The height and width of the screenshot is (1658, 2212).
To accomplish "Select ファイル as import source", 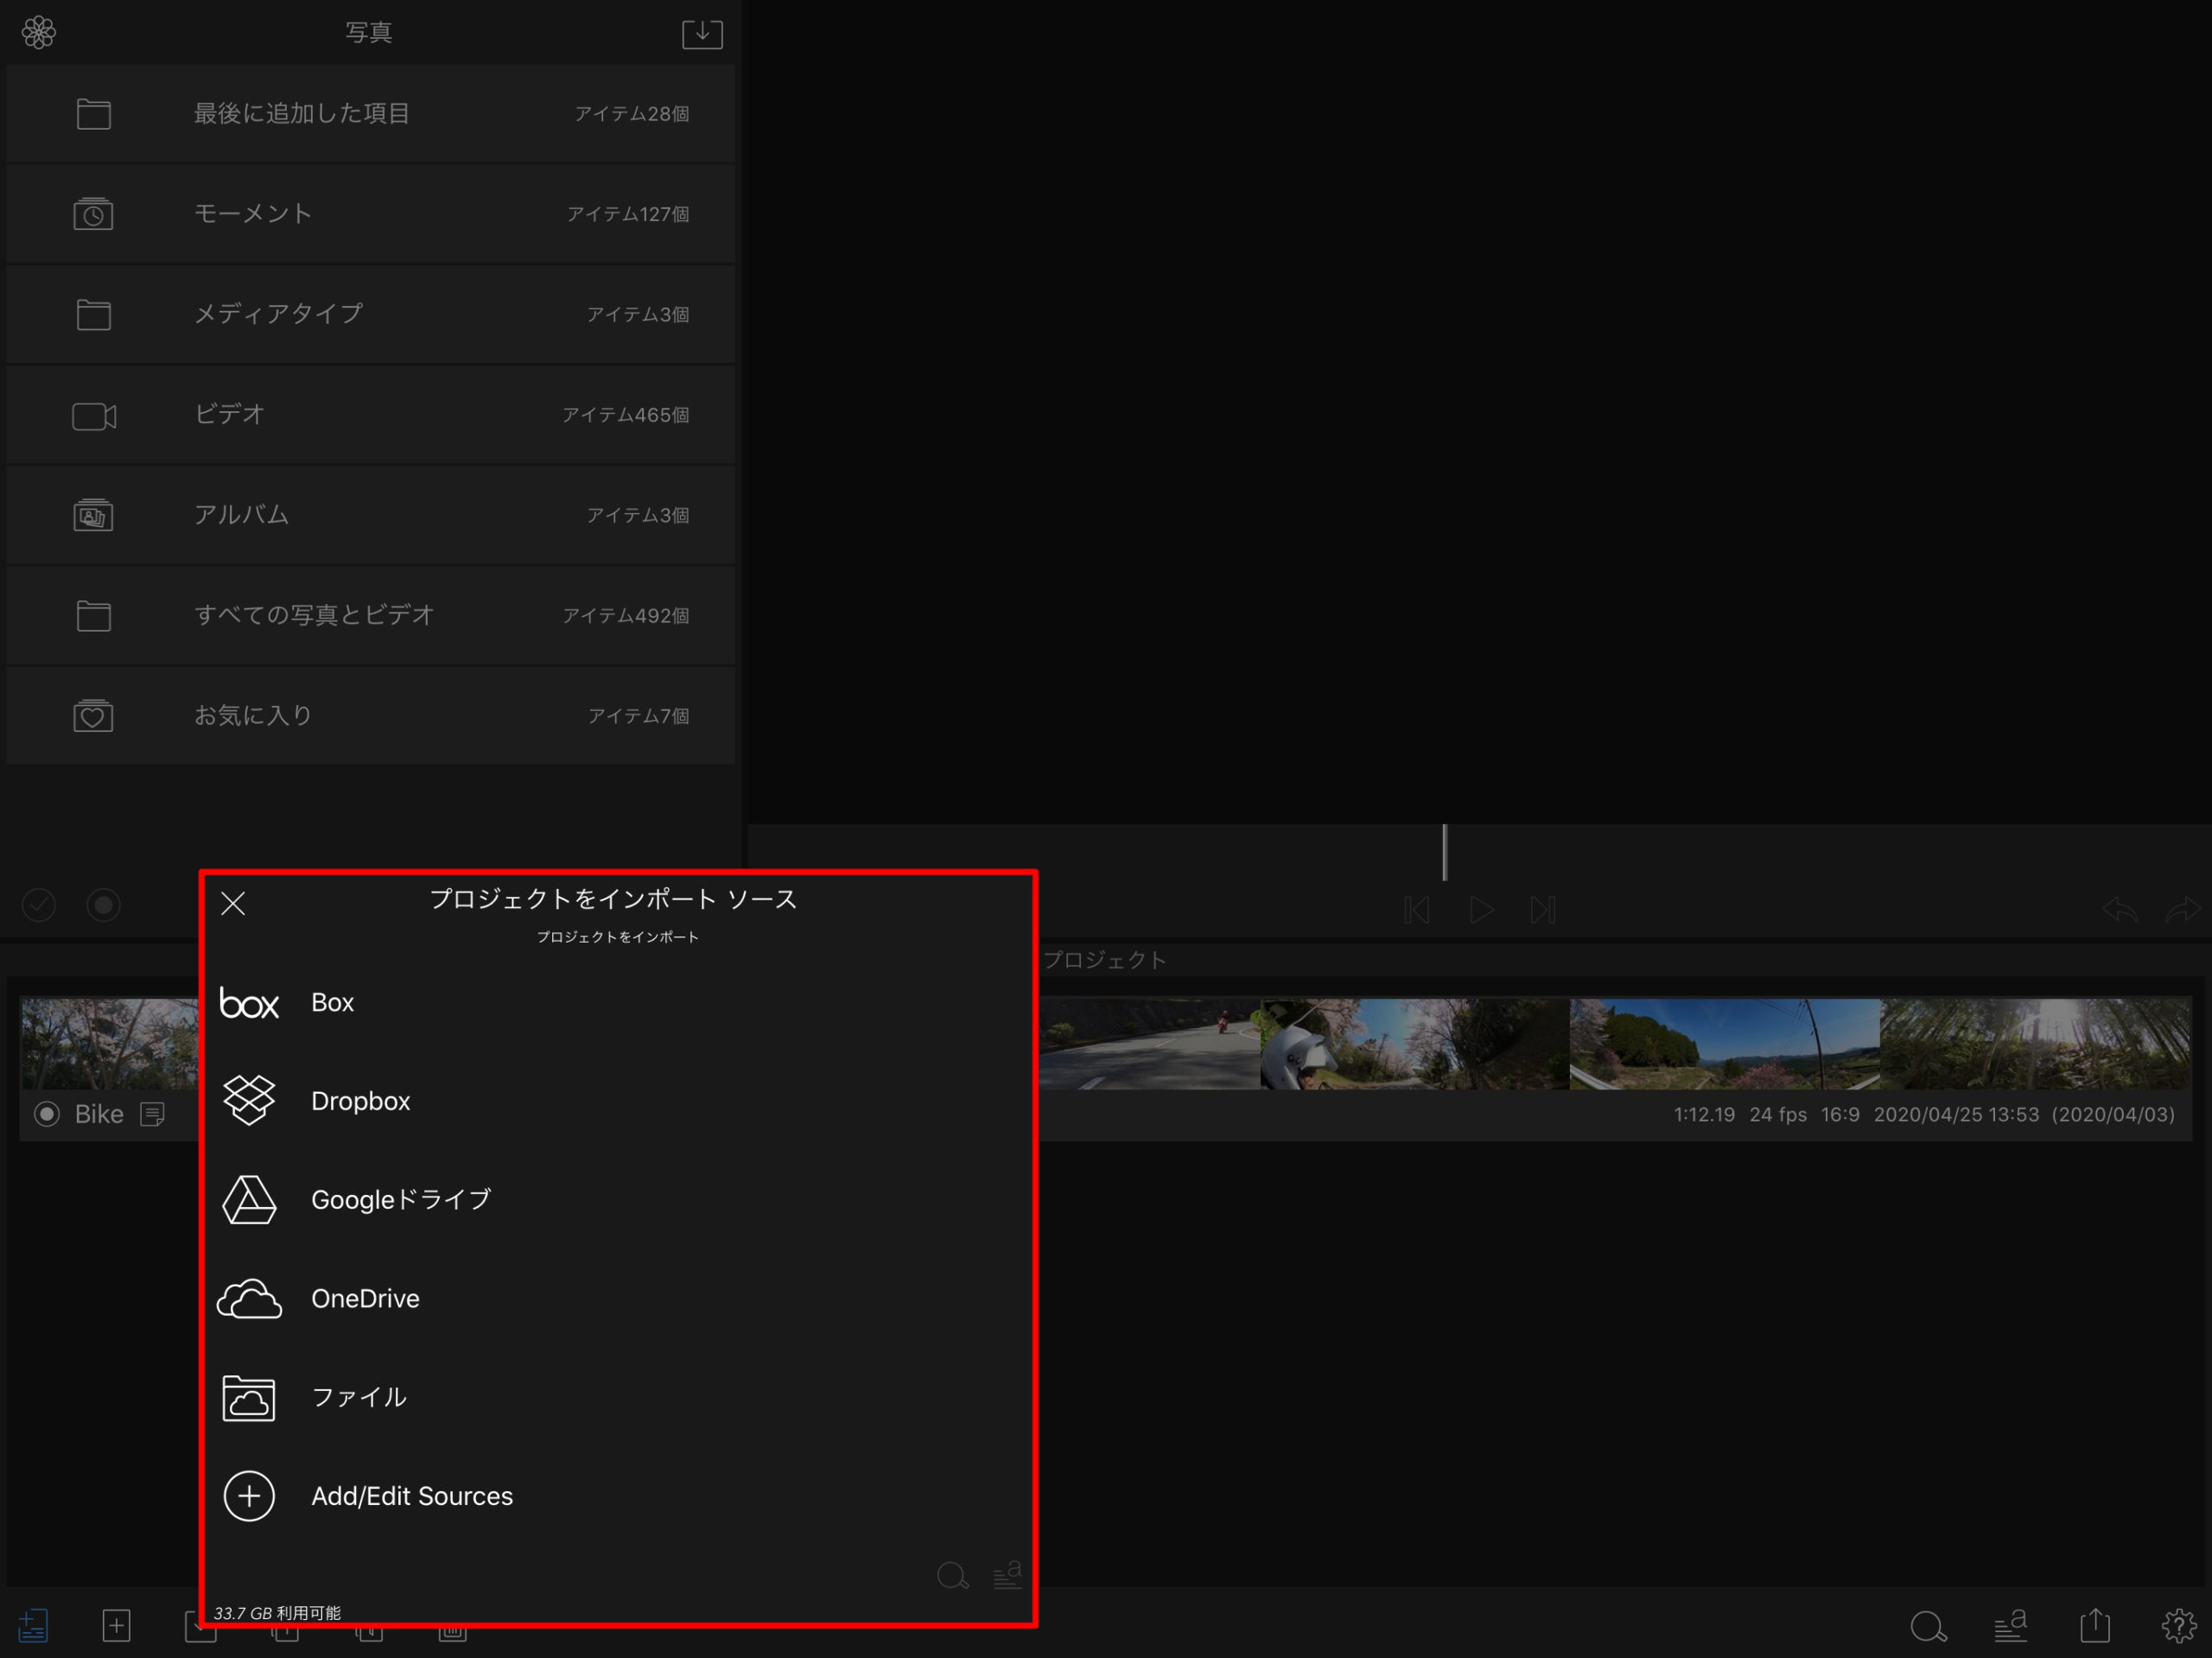I will point(618,1397).
